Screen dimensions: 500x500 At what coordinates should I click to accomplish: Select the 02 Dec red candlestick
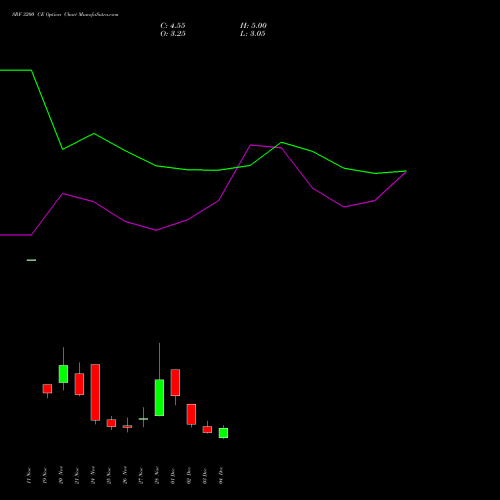pyautogui.click(x=191, y=414)
